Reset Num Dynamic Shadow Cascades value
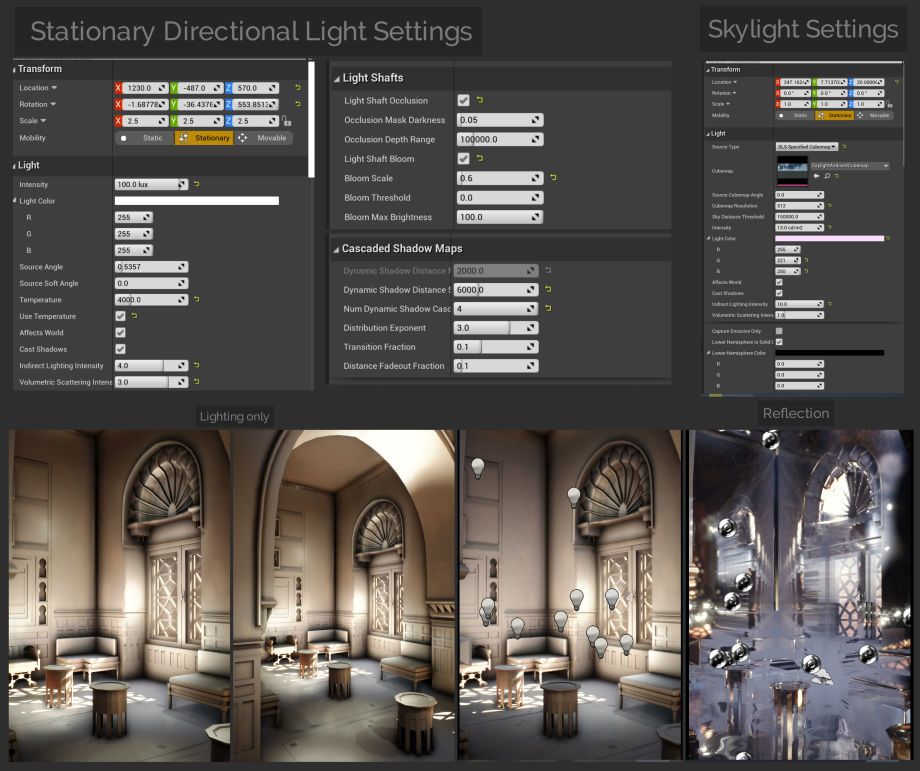The height and width of the screenshot is (771, 920). [548, 308]
